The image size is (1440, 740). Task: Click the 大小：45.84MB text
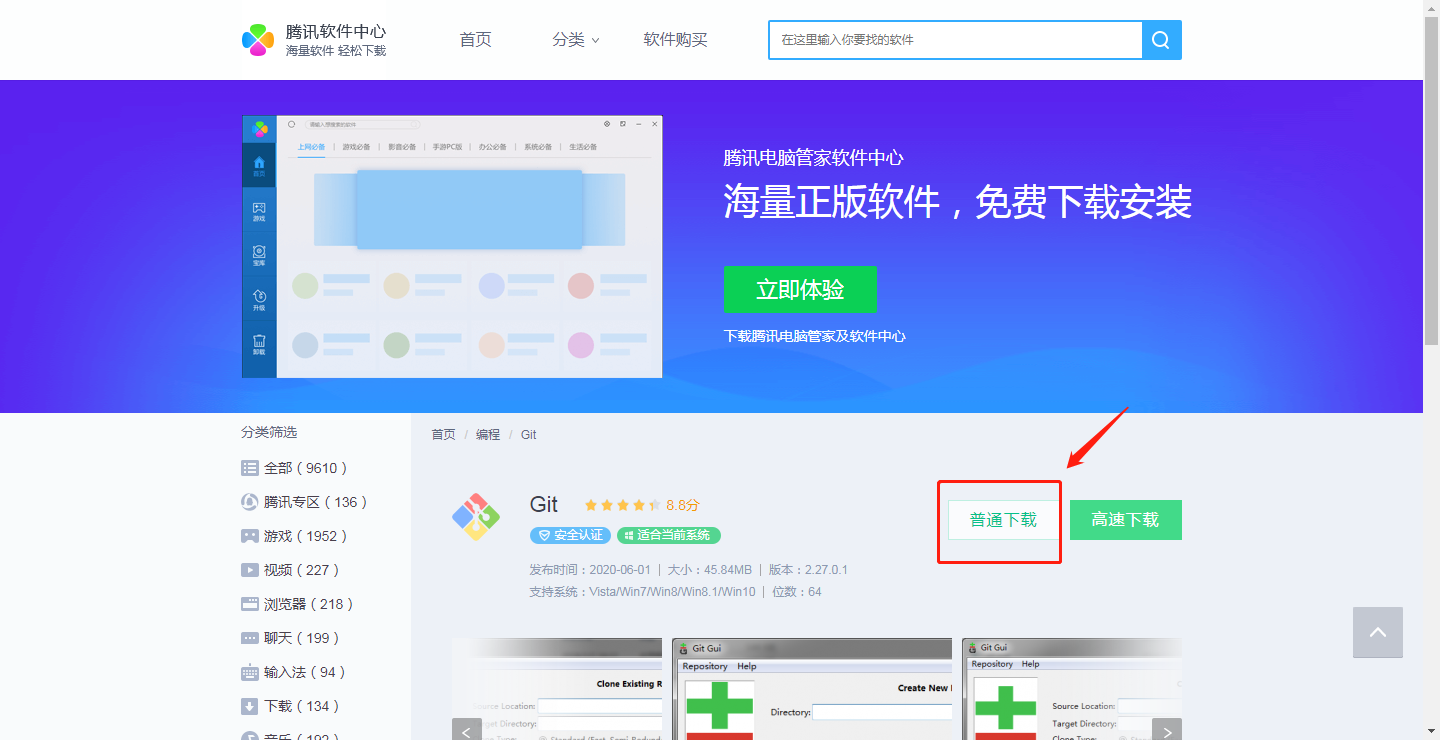click(x=709, y=570)
